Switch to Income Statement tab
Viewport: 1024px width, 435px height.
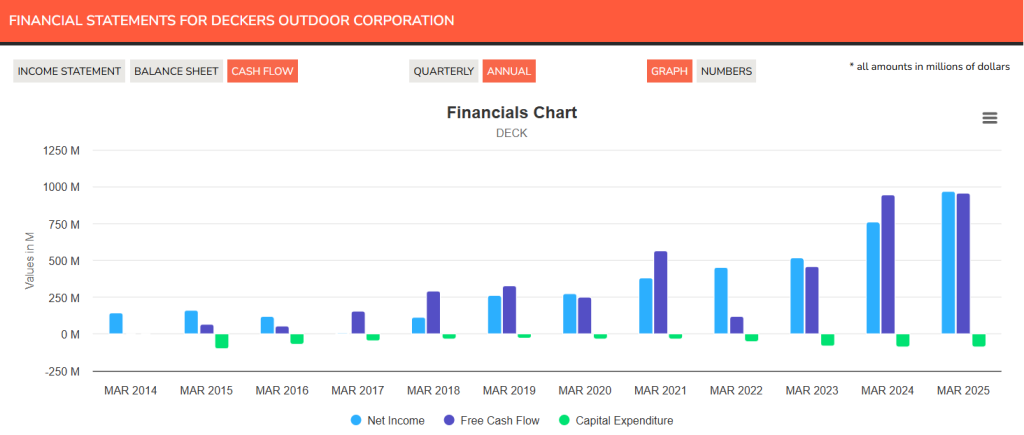tap(69, 71)
